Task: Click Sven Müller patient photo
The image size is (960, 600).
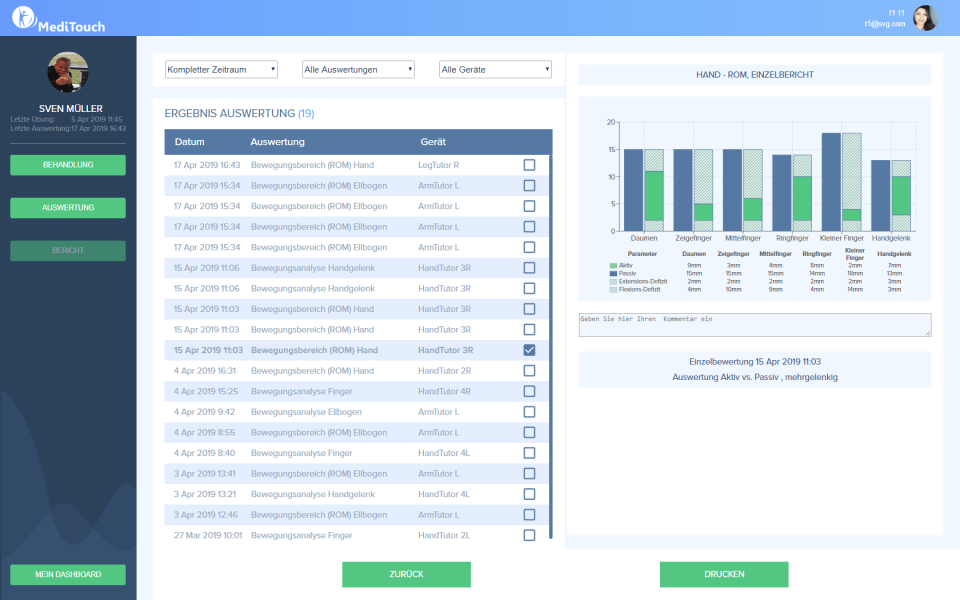Action: (x=68, y=73)
